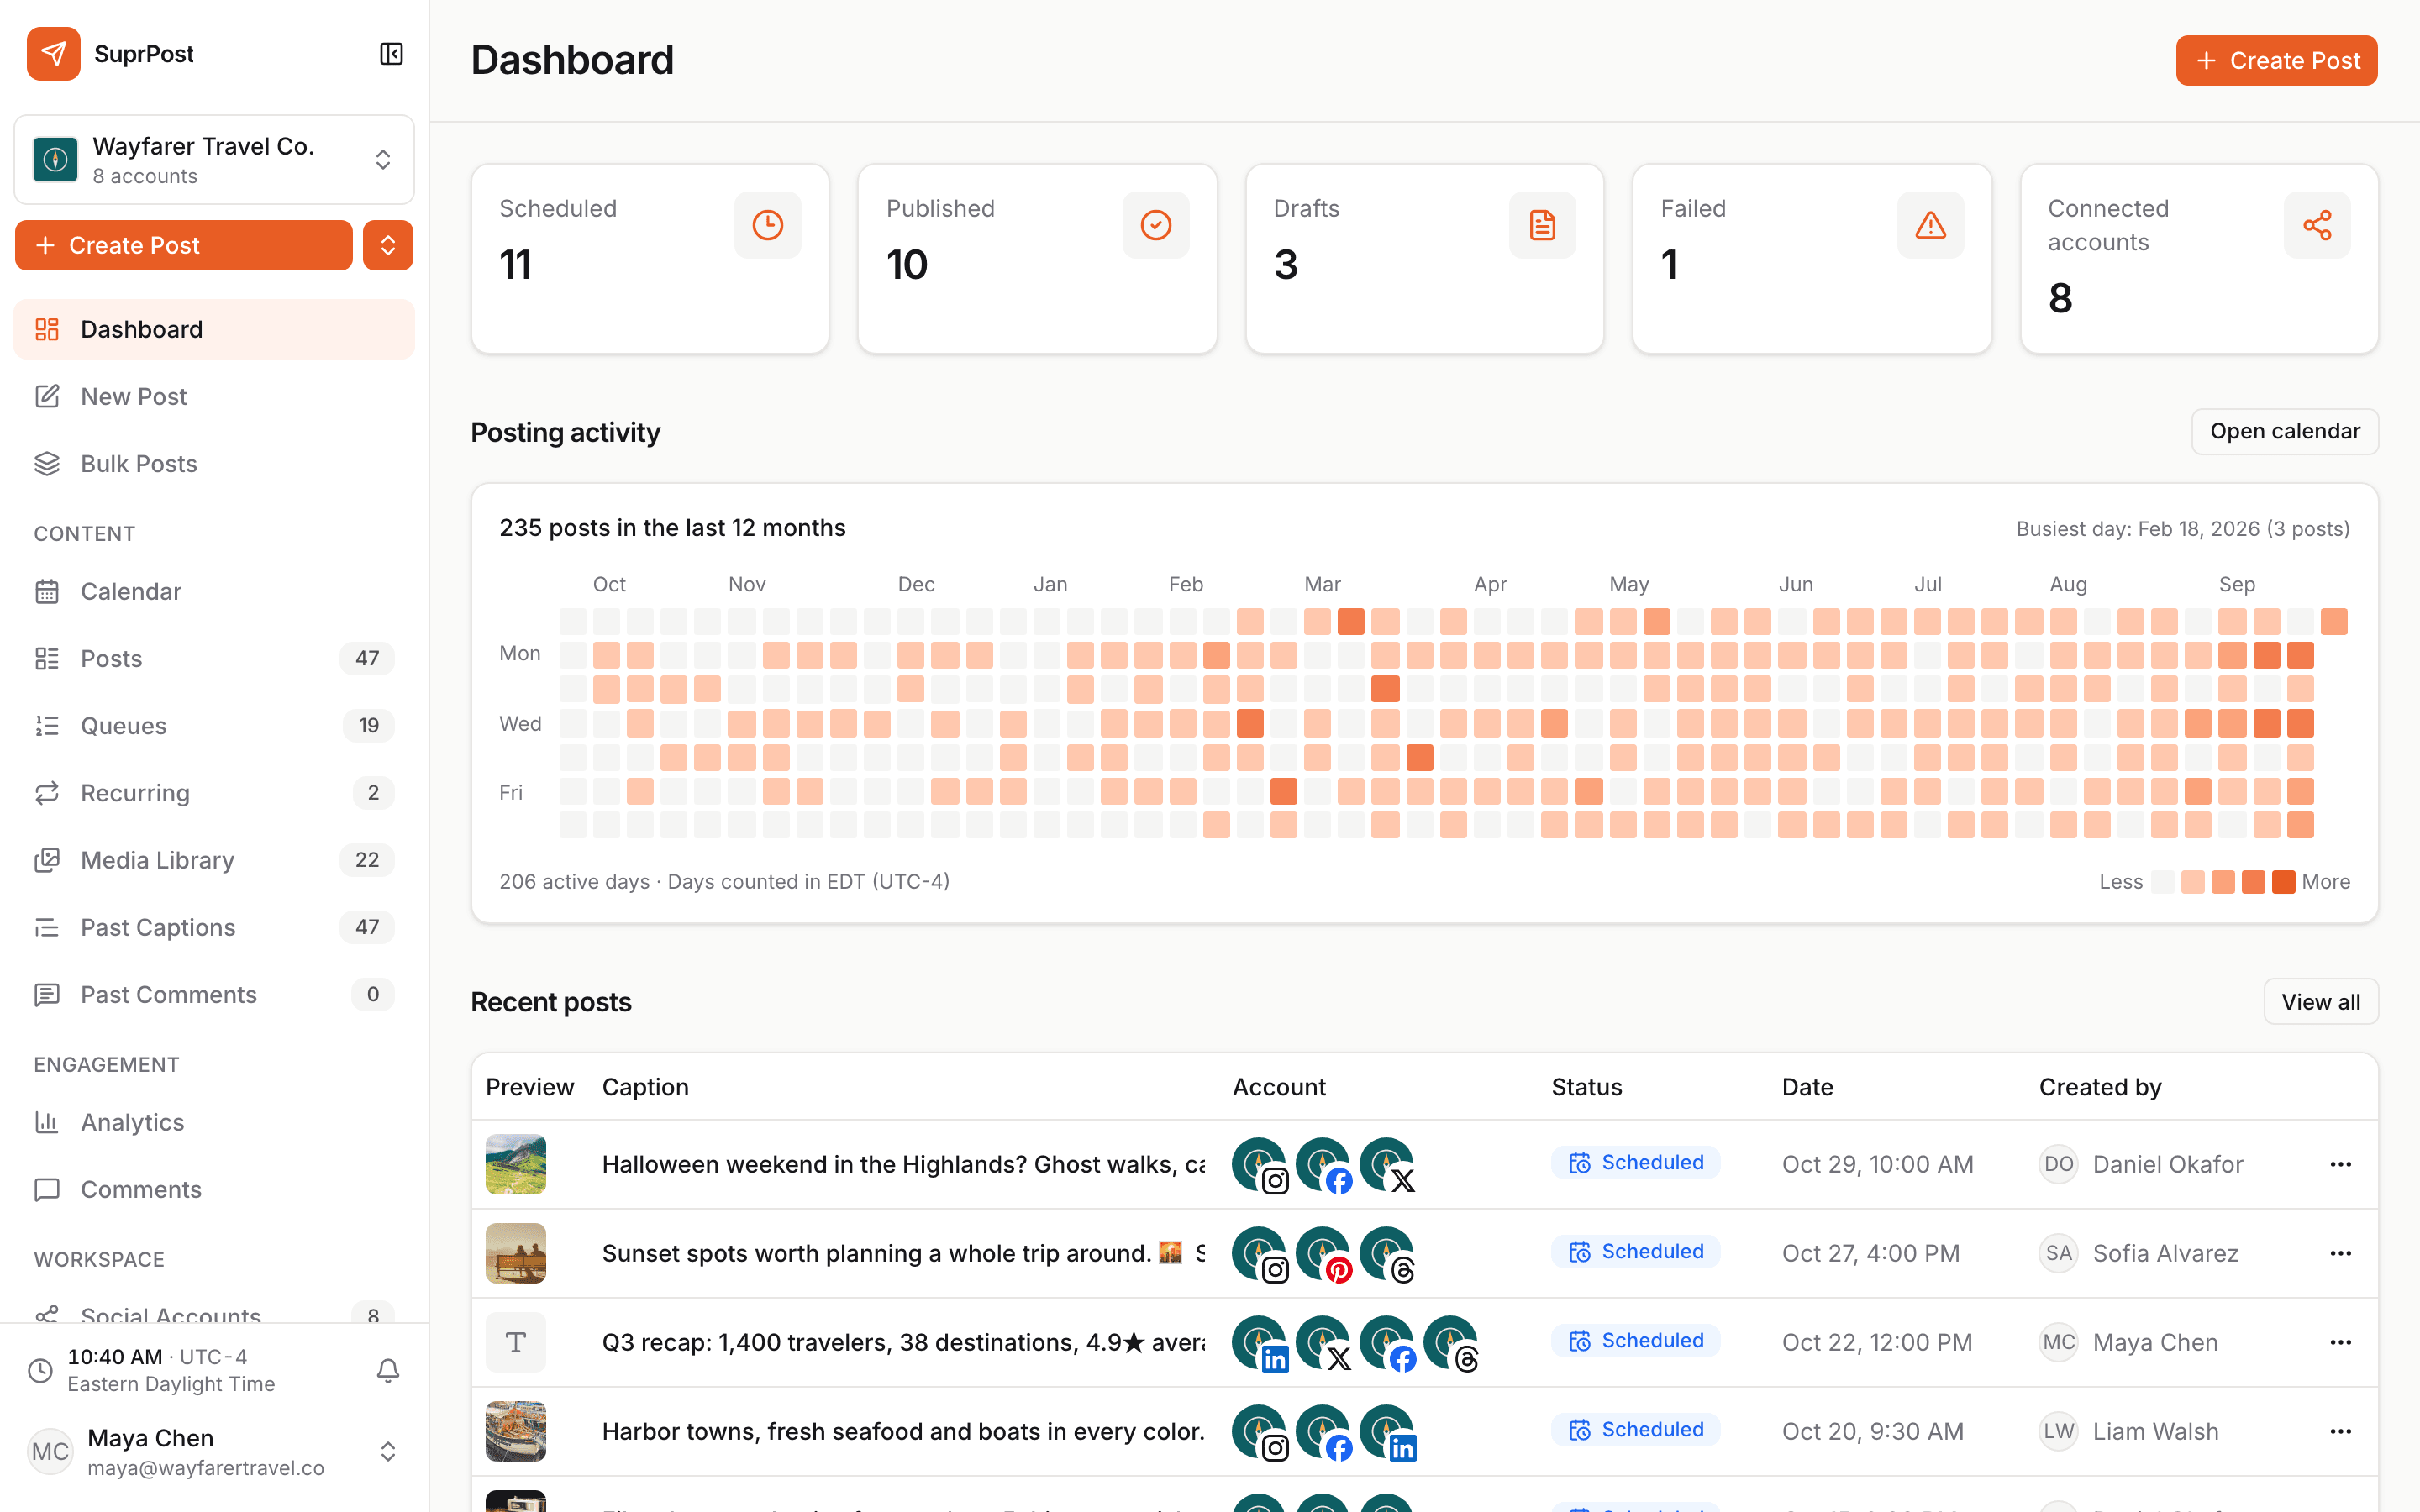Open Past Captions
Viewport: 2420px width, 1512px height.
click(214, 927)
